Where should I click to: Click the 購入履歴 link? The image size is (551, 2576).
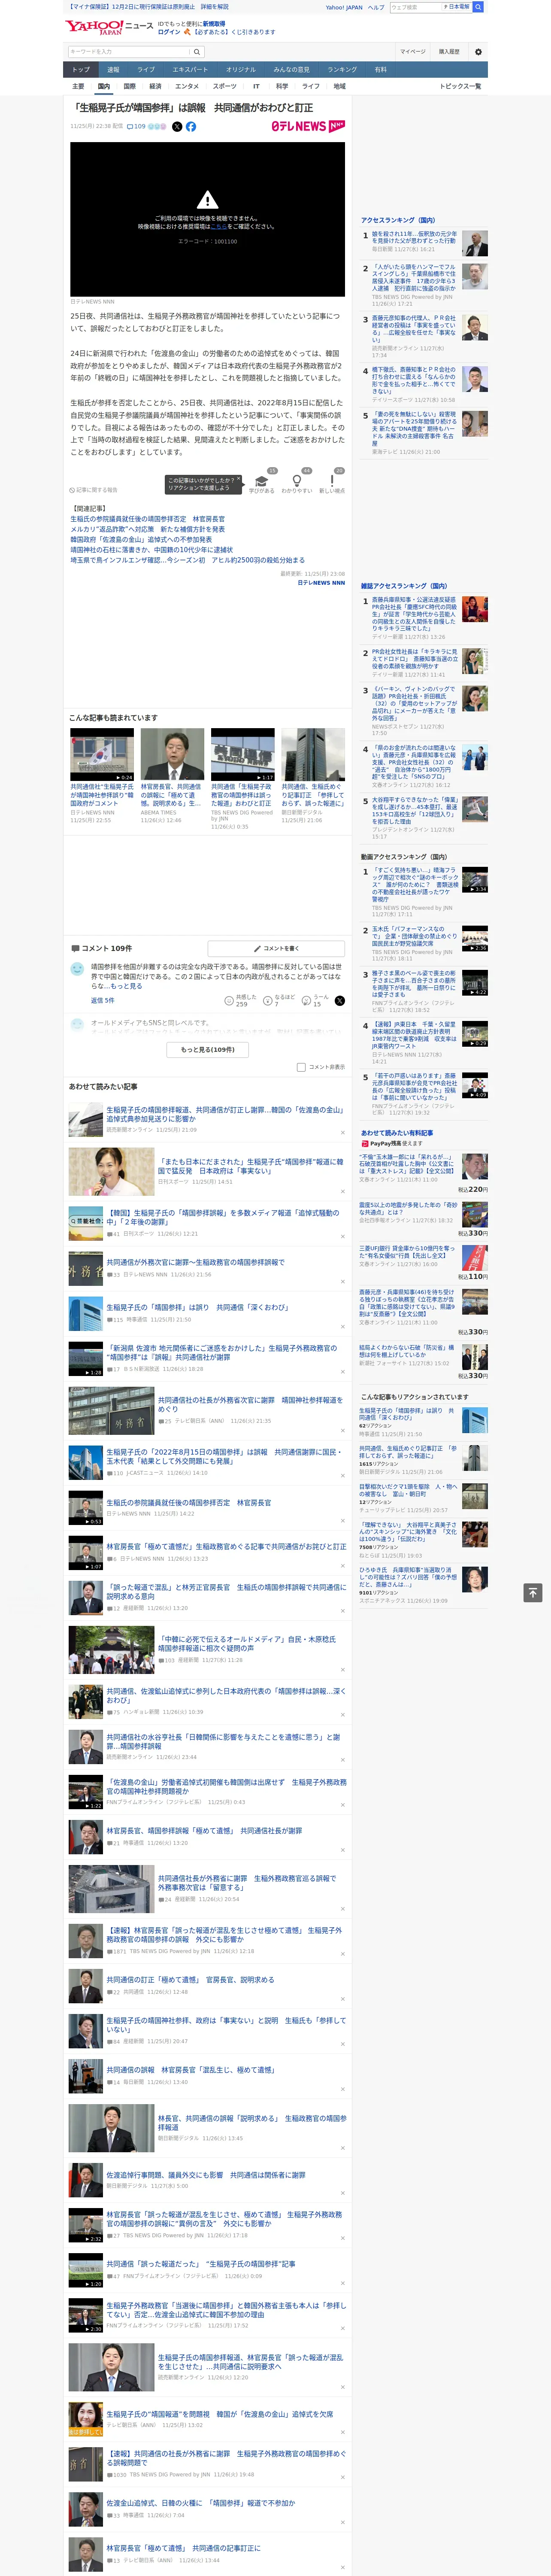449,51
